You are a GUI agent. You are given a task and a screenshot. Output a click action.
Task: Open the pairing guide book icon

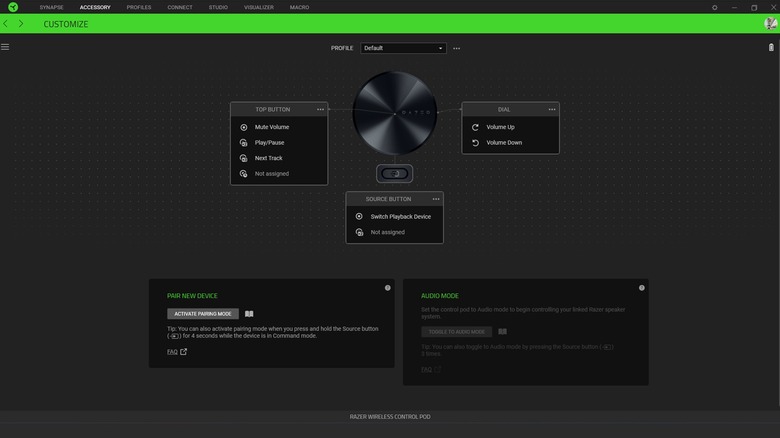pyautogui.click(x=249, y=314)
